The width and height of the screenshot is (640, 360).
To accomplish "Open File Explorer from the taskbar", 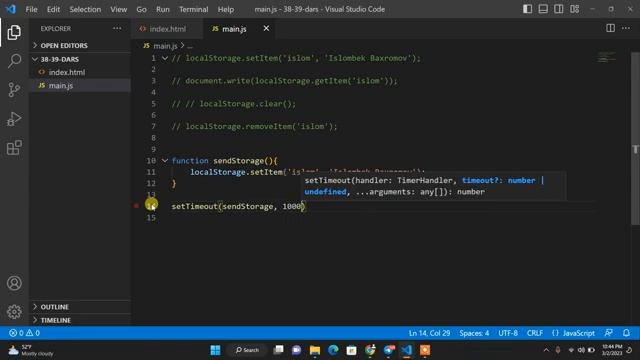I will [x=315, y=350].
